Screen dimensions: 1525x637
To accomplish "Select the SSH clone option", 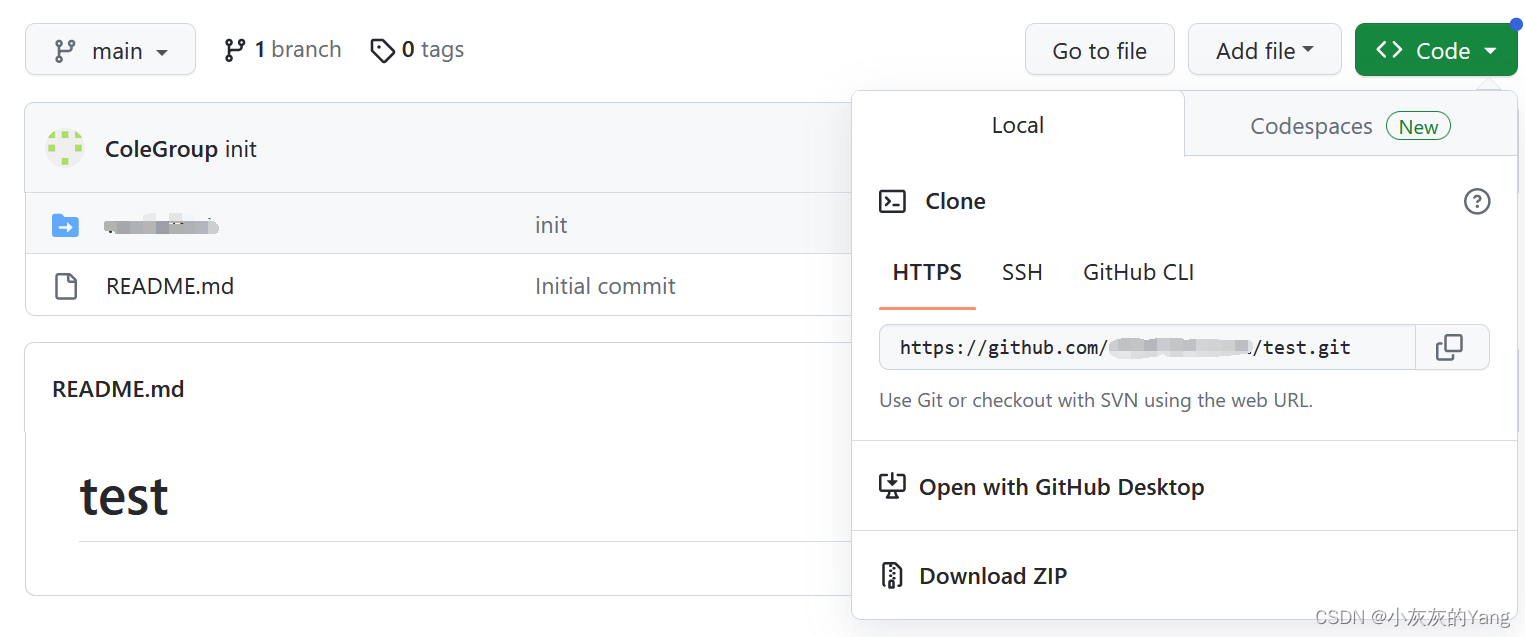I will (1022, 272).
